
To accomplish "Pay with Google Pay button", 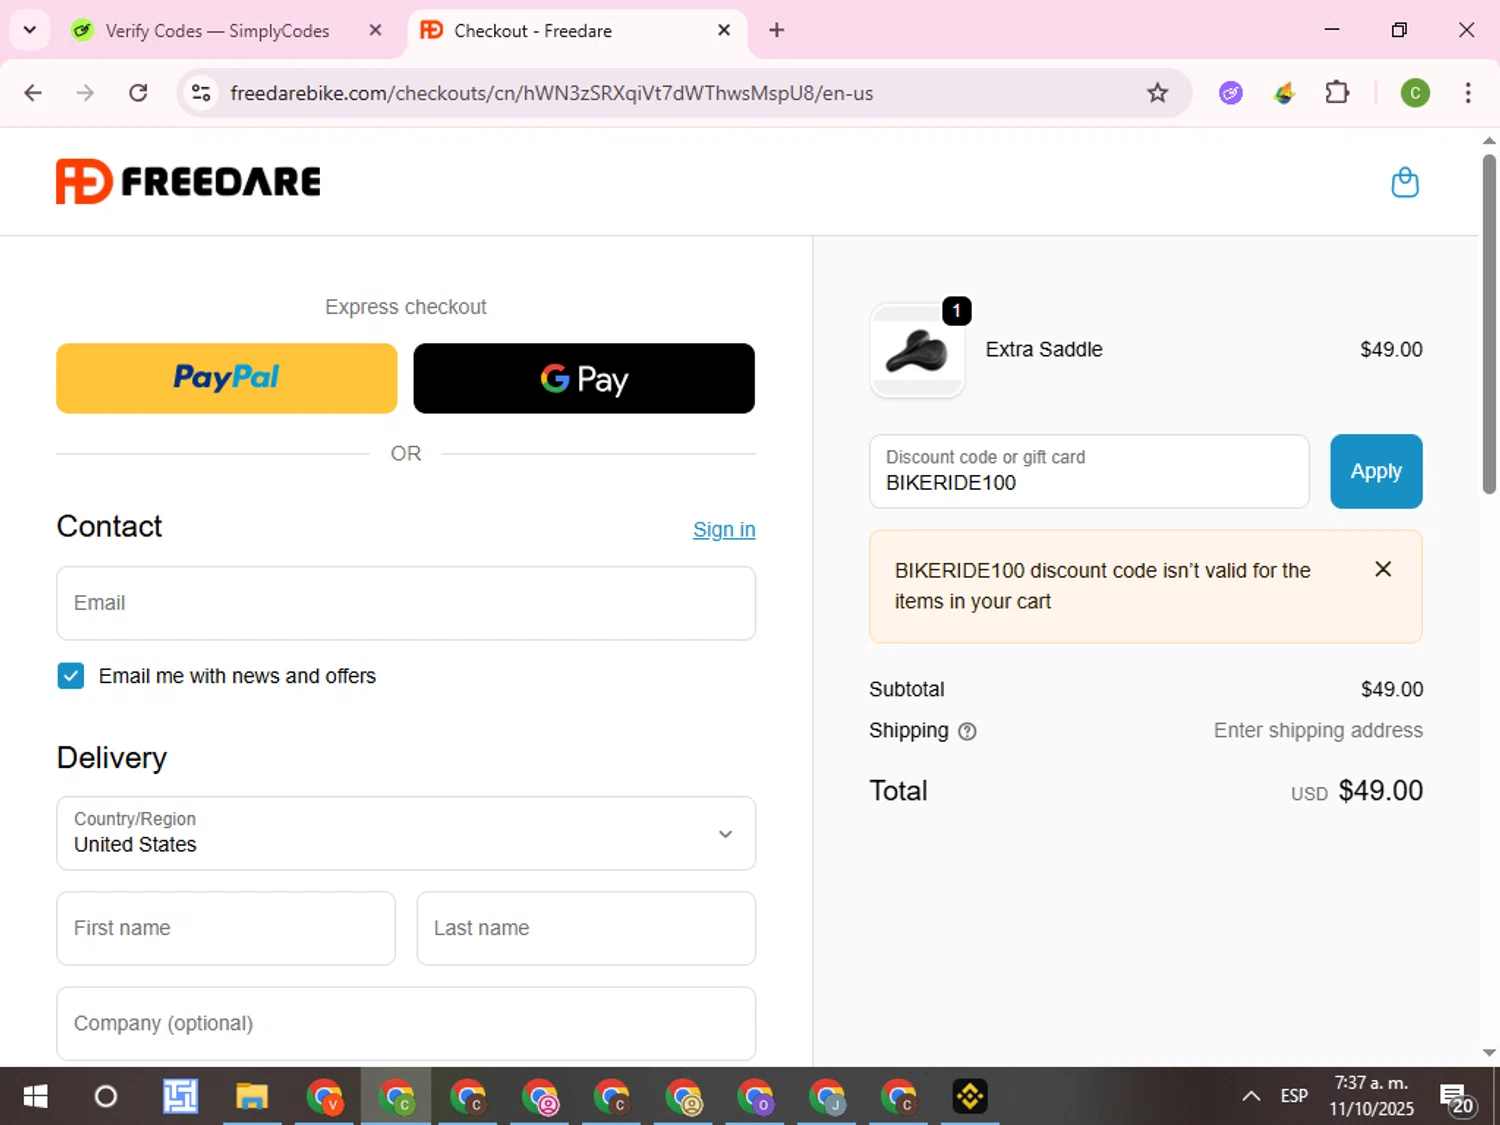I will [x=584, y=378].
